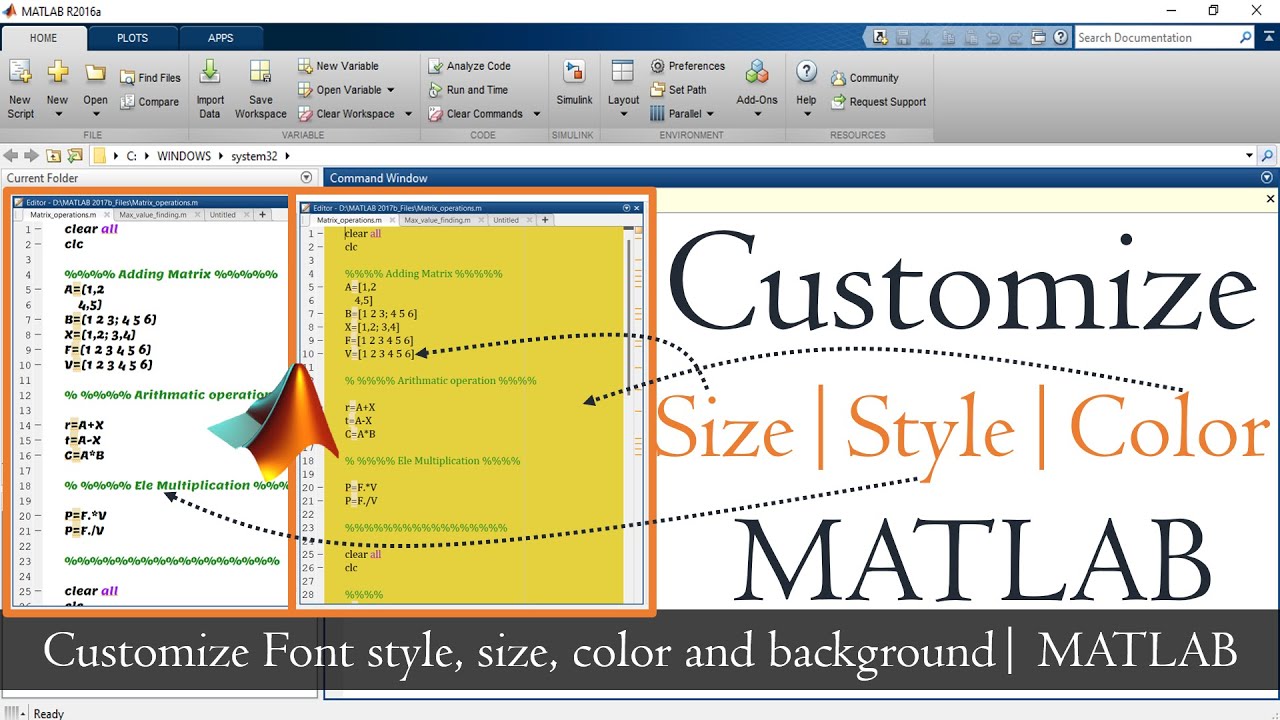Screen dimensions: 1280x720
Task: Switch to the PLOTS tab
Action: tap(132, 38)
